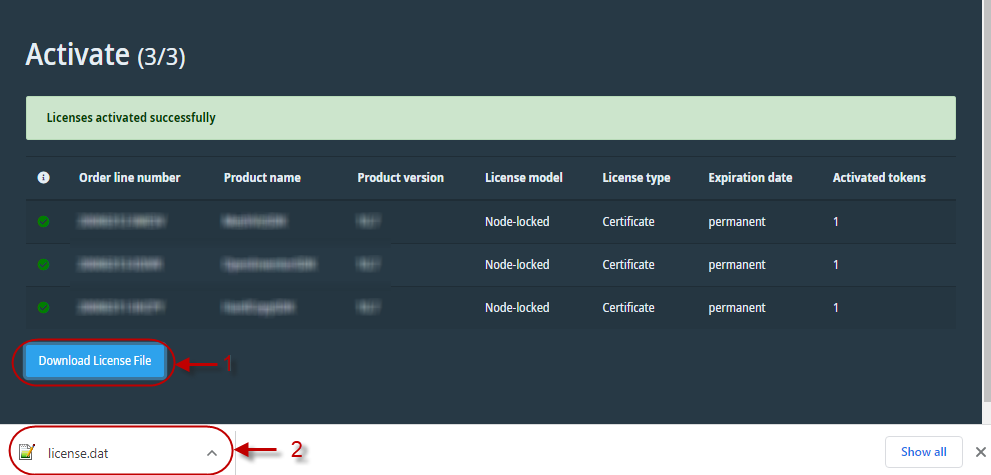Click the Product name column header
Image resolution: width=991 pixels, height=475 pixels.
pos(262,178)
